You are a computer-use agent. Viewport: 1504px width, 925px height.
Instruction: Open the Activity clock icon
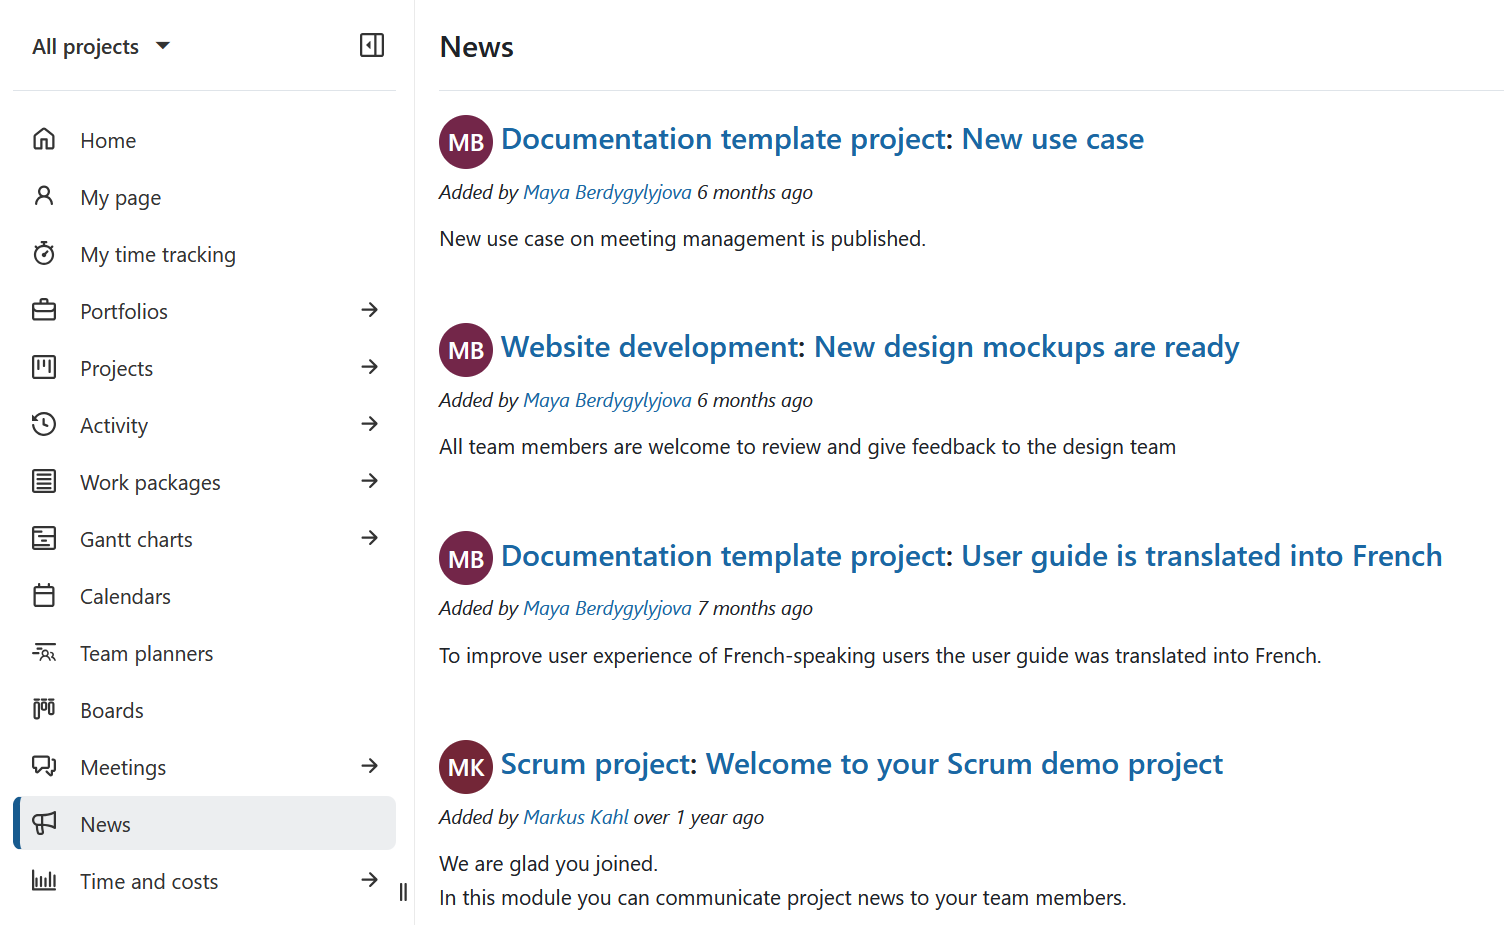(44, 424)
